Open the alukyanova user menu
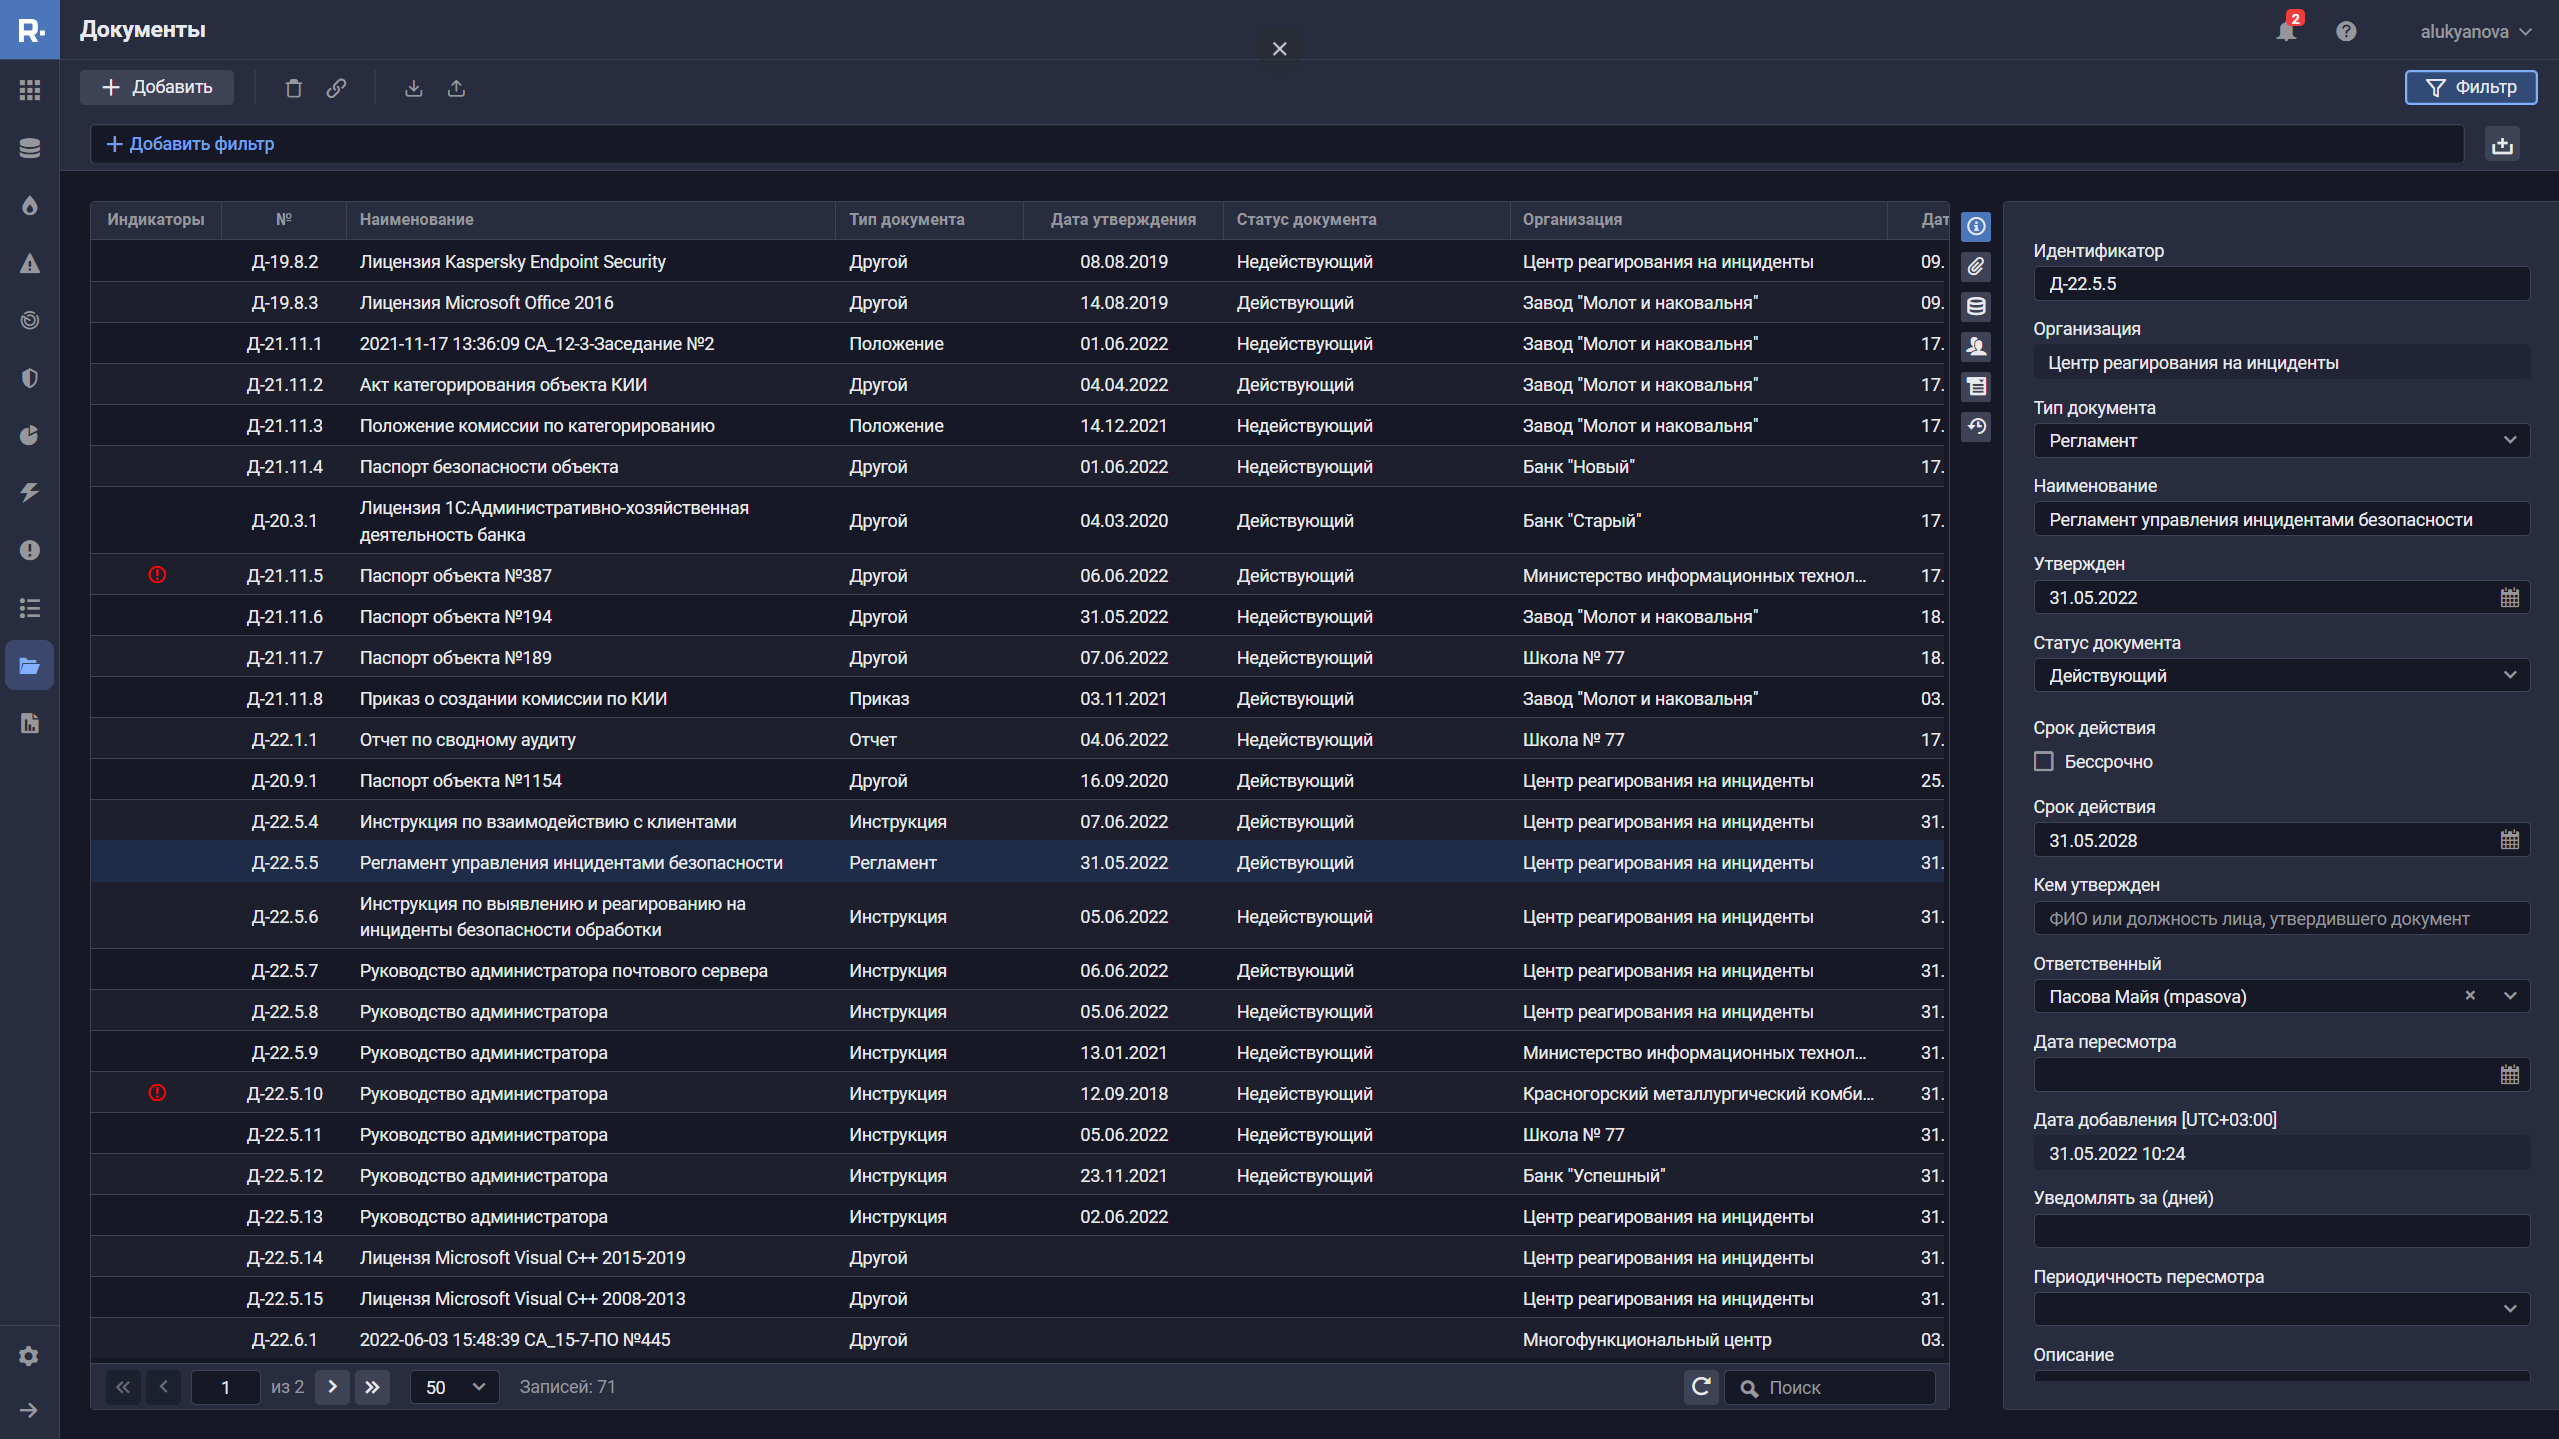This screenshot has height=1439, width=2559. (2475, 31)
